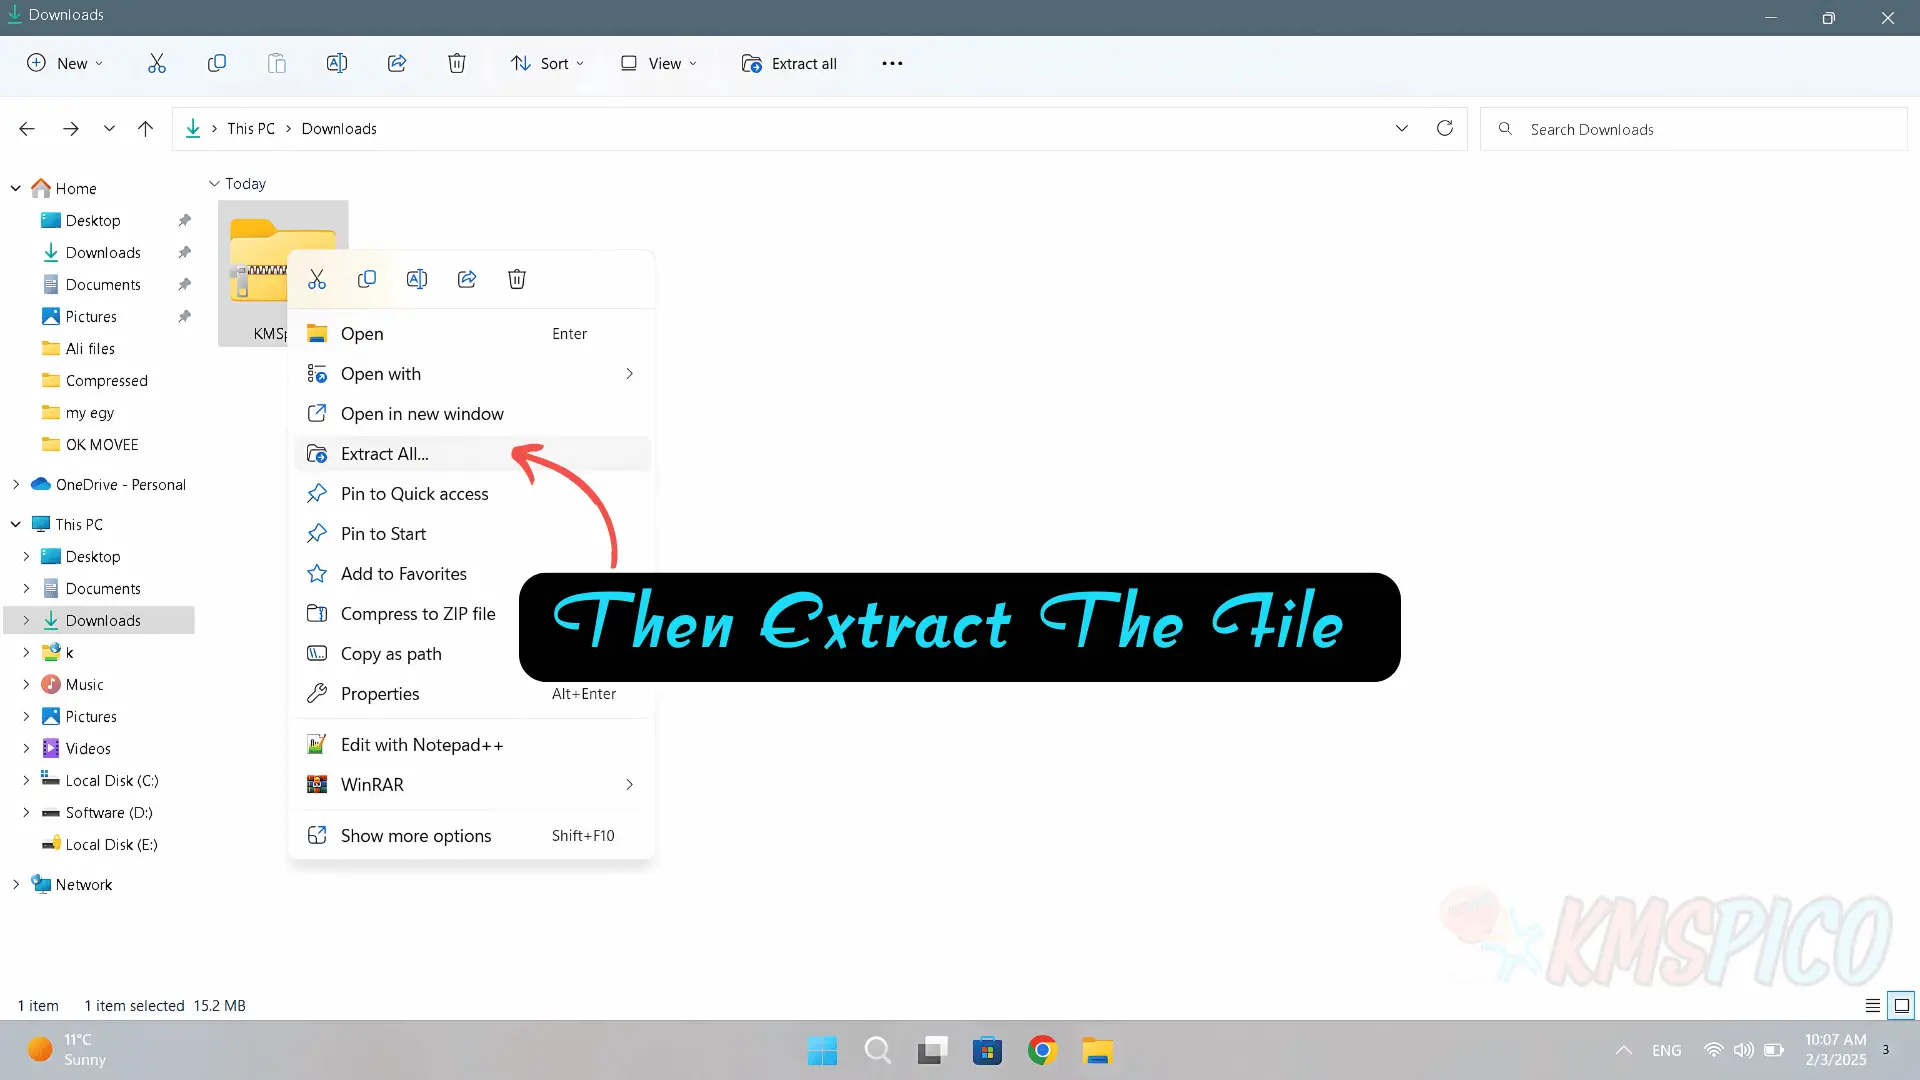Open recent locations chevron near navigation arrows
1920x1080 pixels.
click(109, 128)
